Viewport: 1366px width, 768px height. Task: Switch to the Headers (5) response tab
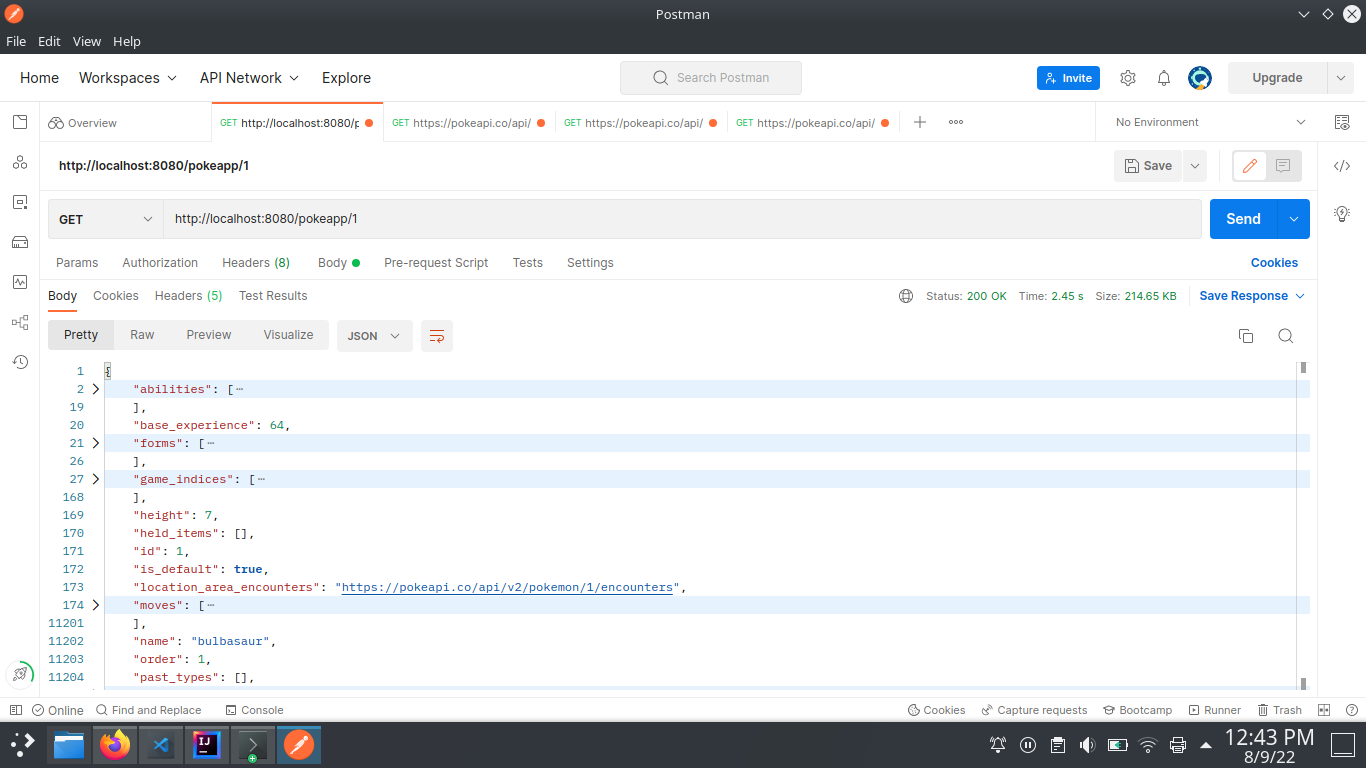(x=188, y=295)
